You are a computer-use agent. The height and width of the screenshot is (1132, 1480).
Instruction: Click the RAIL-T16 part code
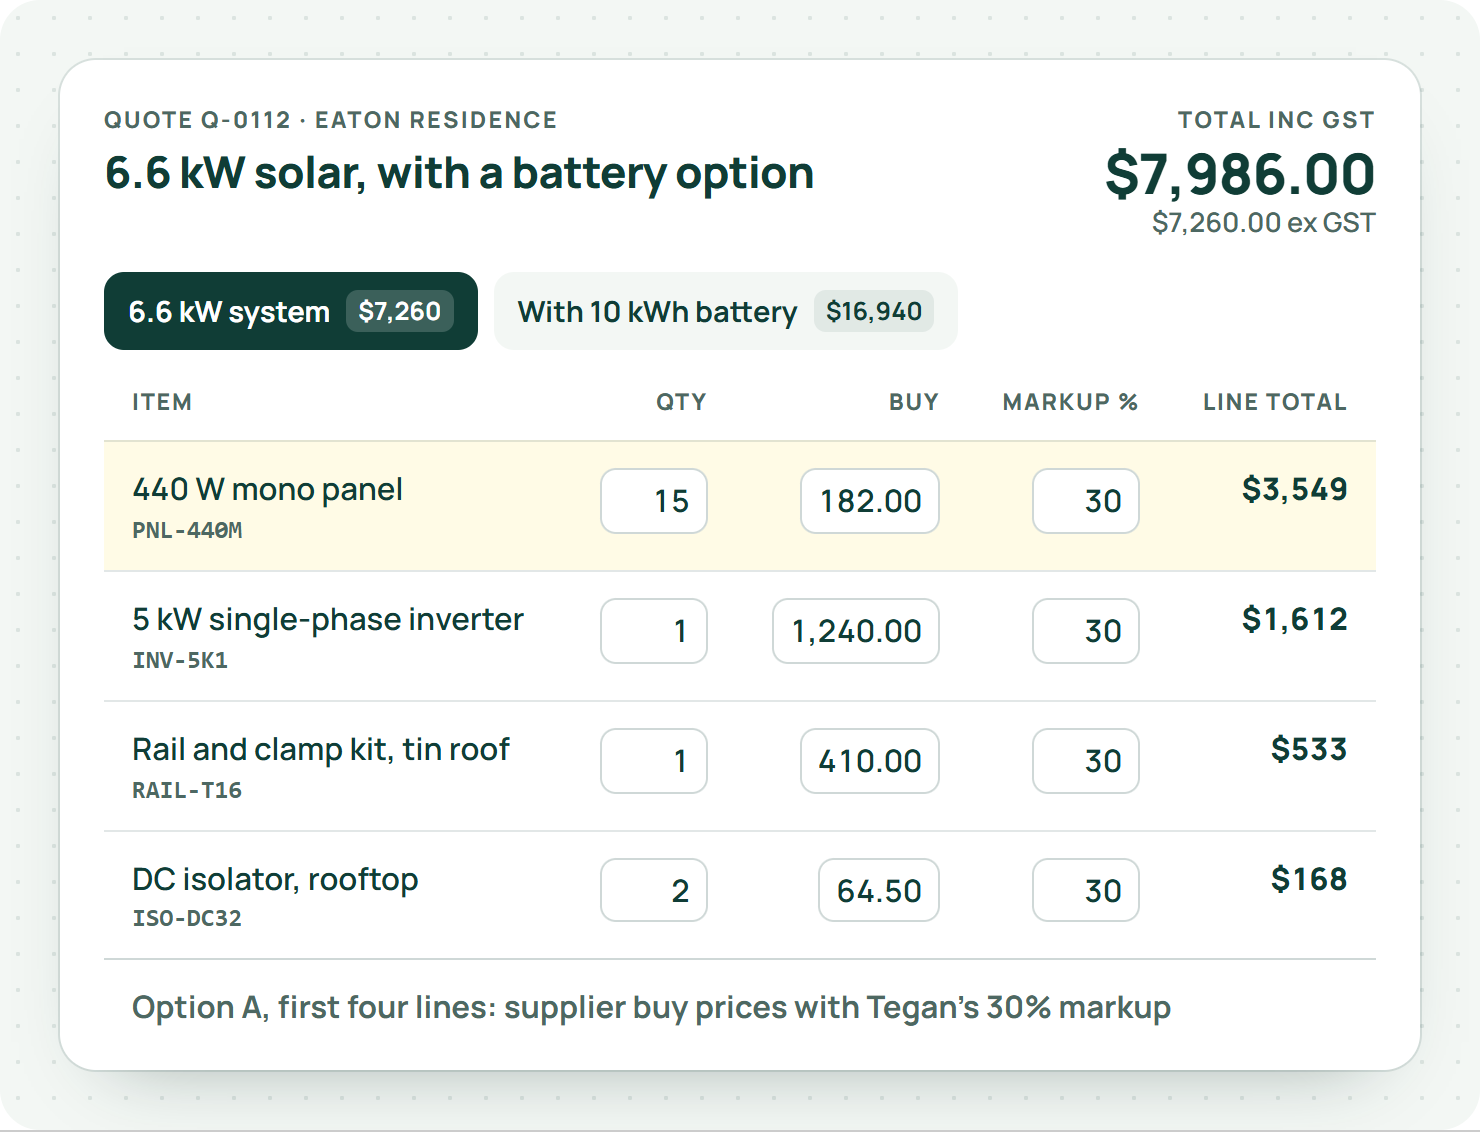pyautogui.click(x=187, y=790)
